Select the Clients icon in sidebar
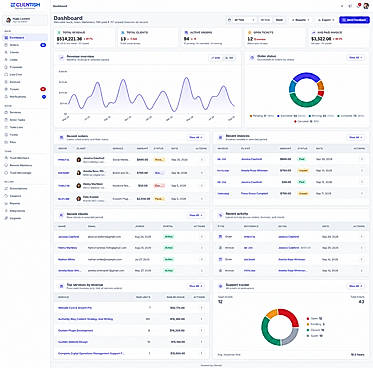The height and width of the screenshot is (368, 373). [6, 52]
